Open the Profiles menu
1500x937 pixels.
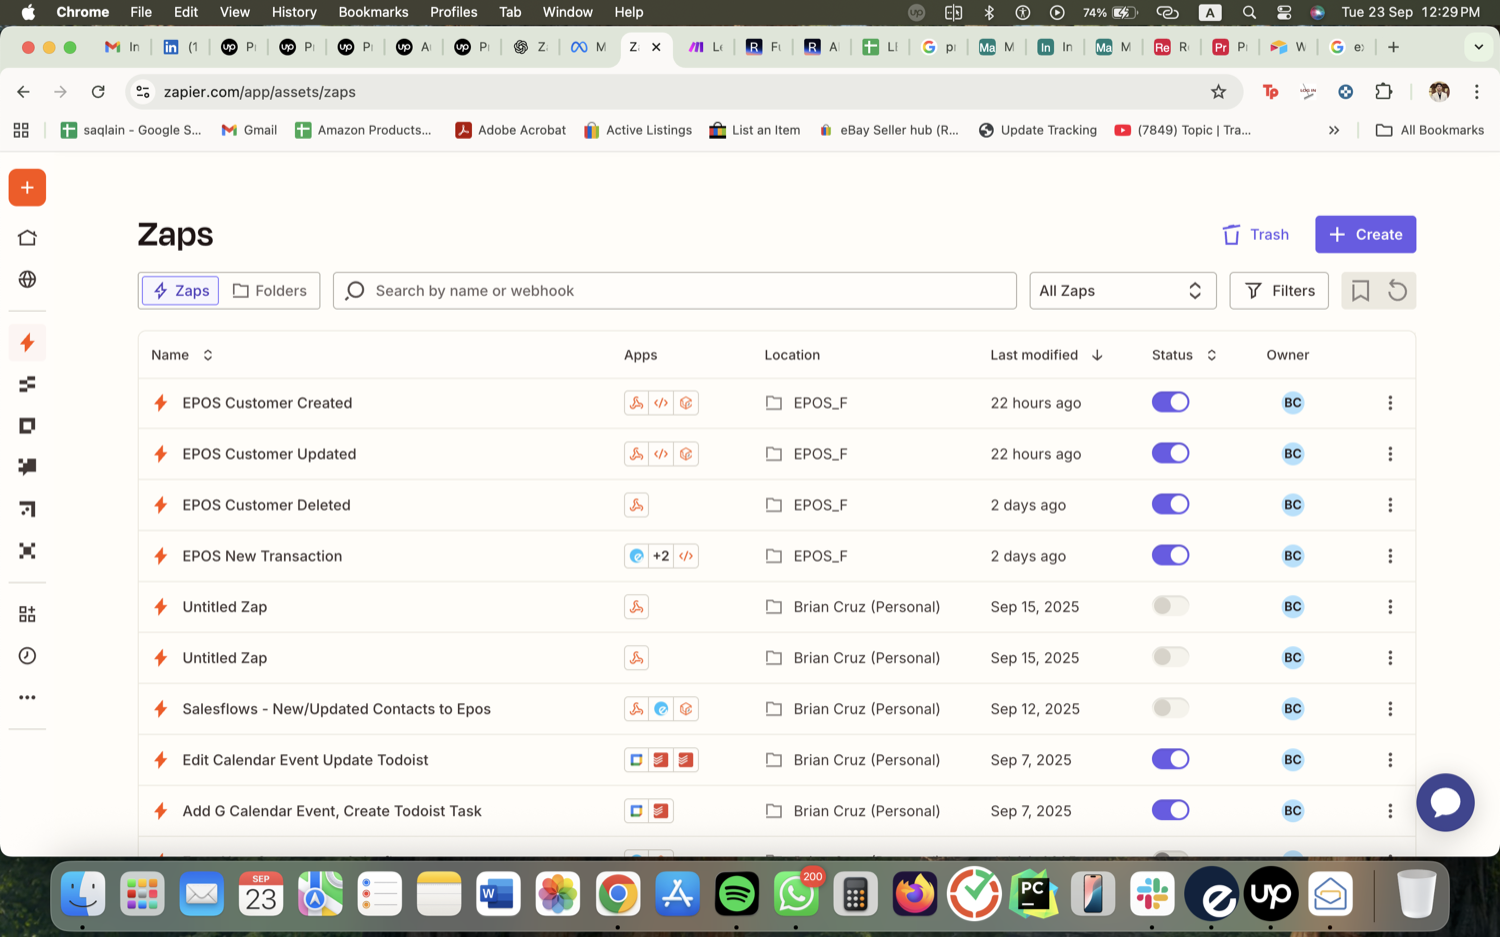[x=453, y=12]
